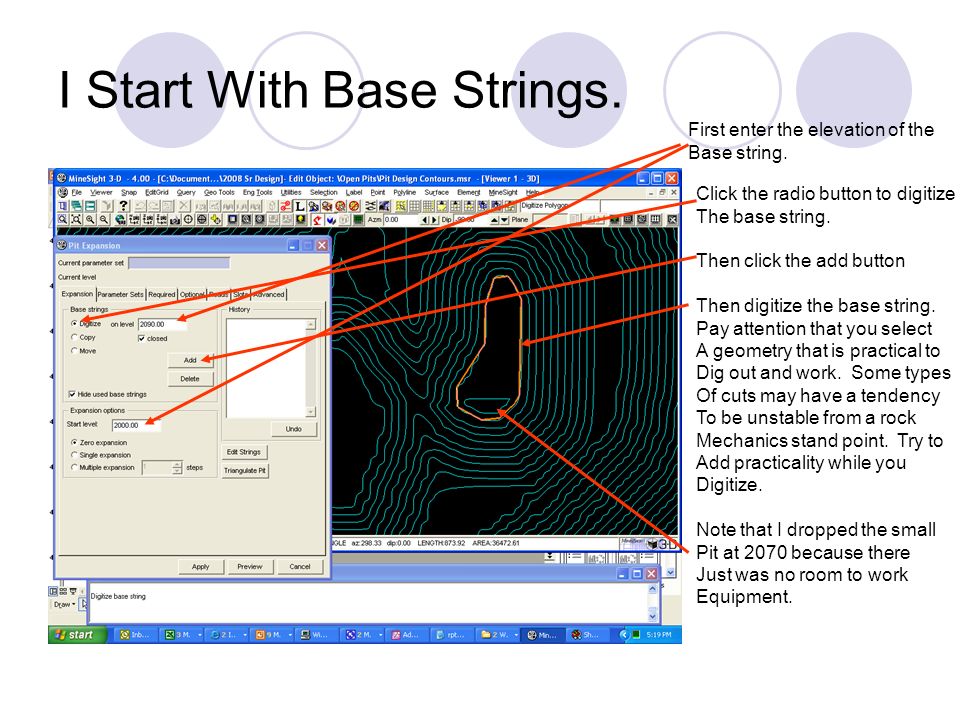
Task: Click the Windows start button
Action: 78,635
